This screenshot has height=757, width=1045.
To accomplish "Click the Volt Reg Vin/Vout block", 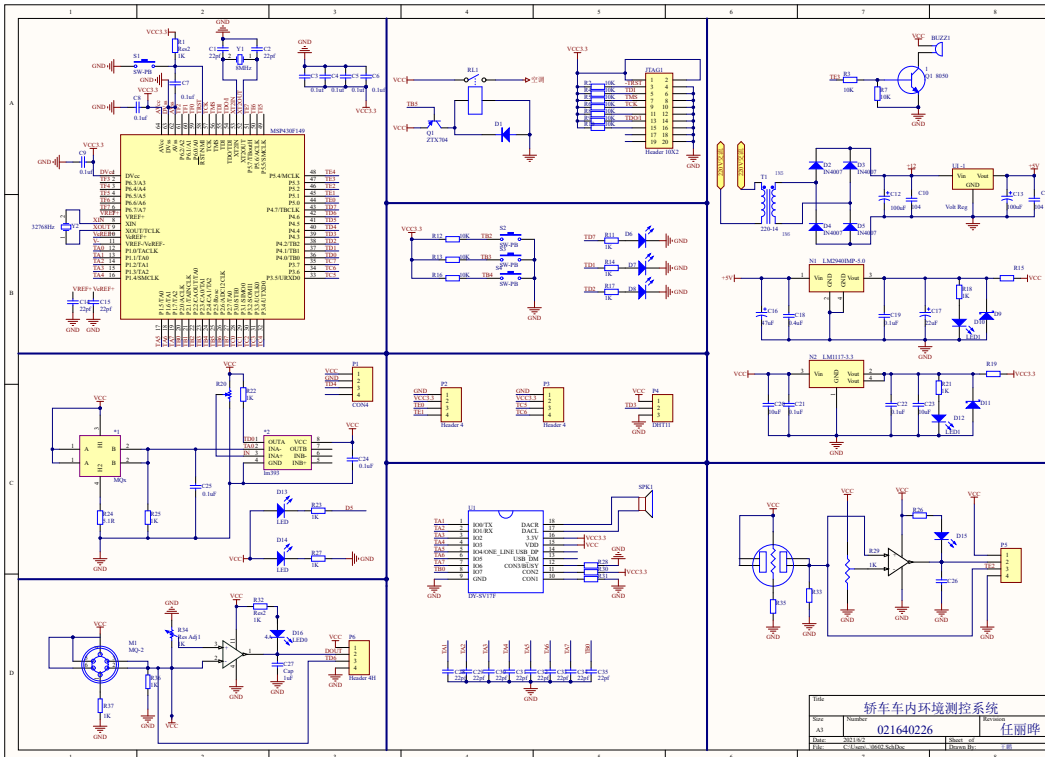I will tap(973, 179).
